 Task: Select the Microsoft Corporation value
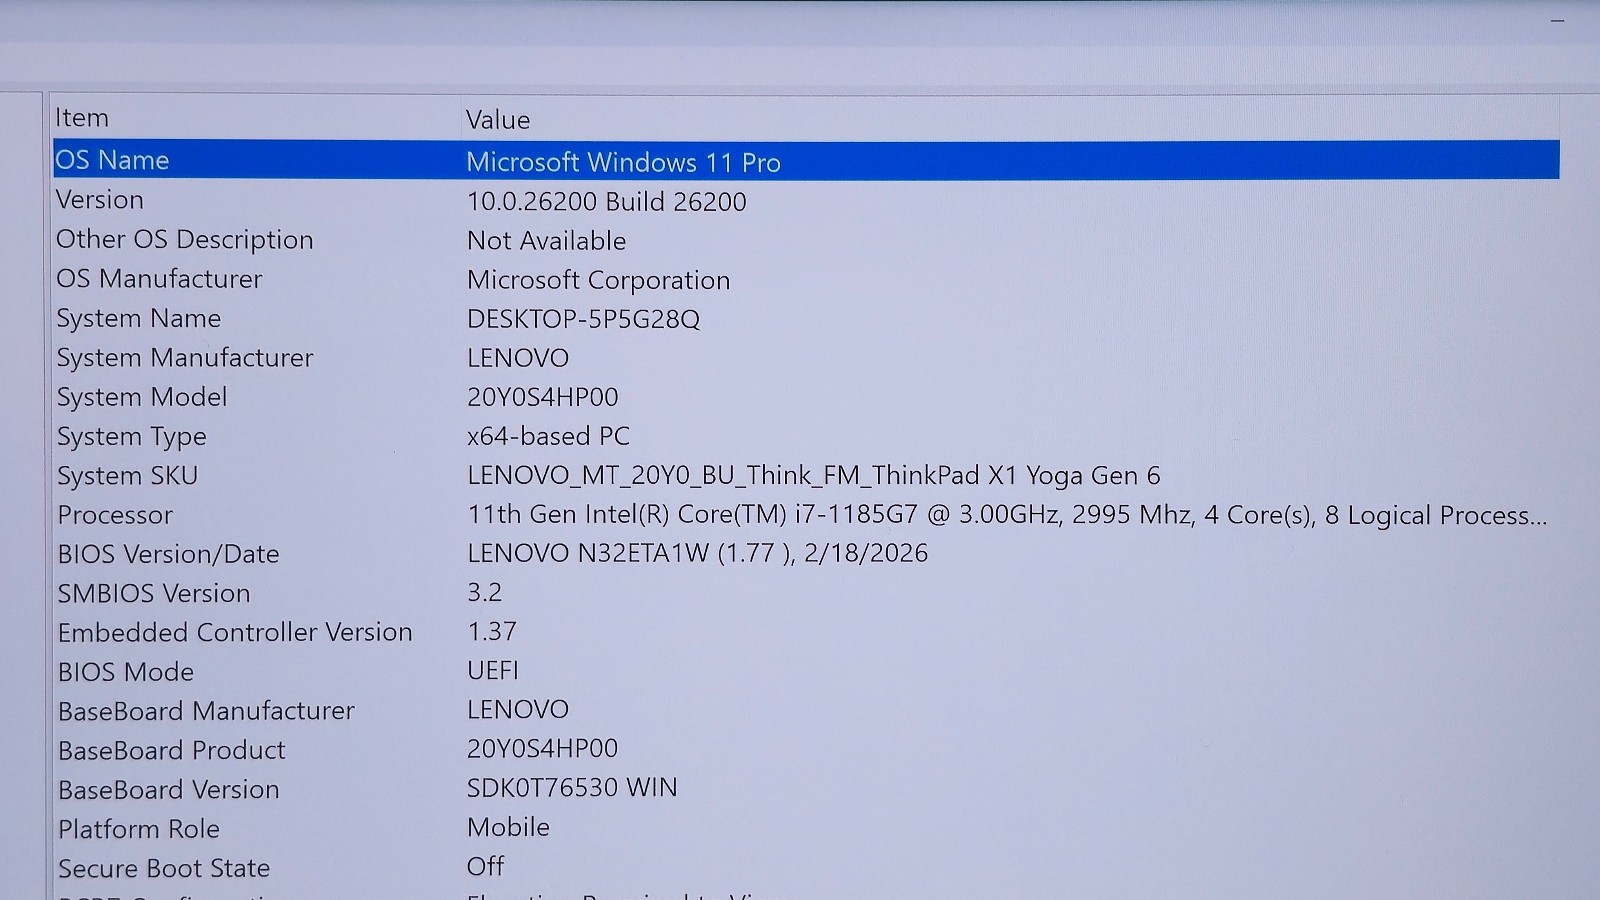tap(599, 280)
